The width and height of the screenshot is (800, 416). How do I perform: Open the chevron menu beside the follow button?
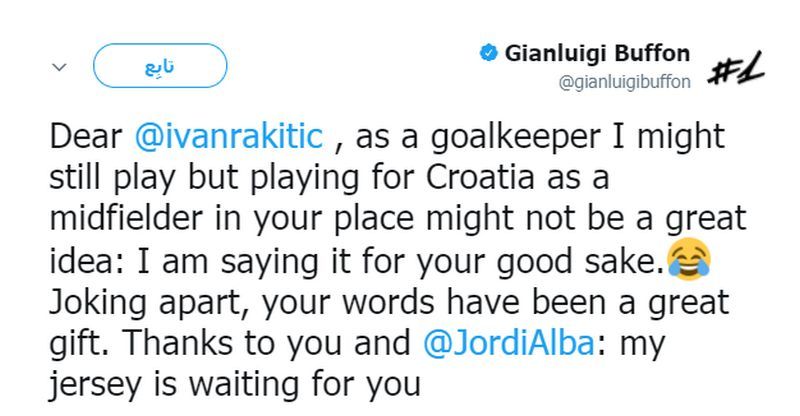point(60,67)
